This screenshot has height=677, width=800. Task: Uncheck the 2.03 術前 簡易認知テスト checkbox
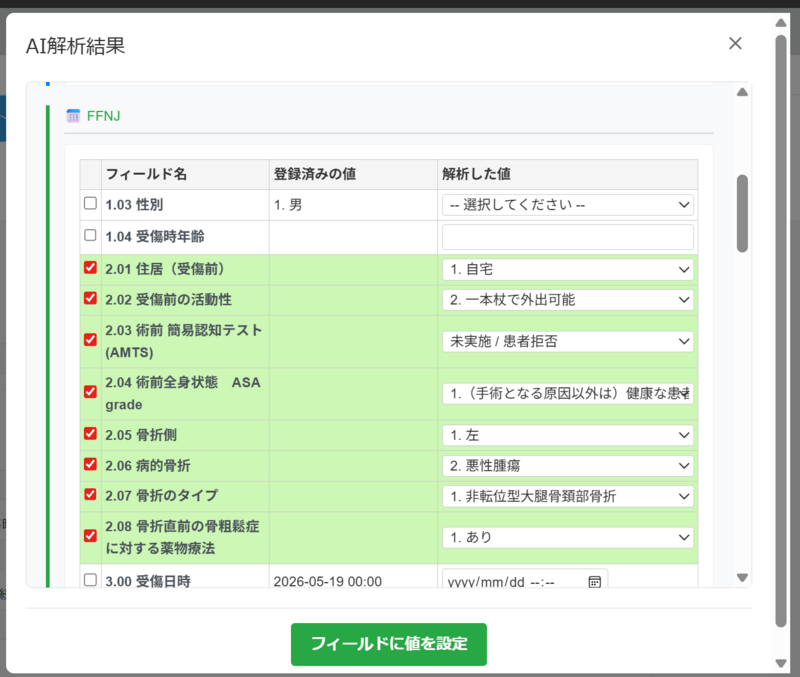pos(90,340)
